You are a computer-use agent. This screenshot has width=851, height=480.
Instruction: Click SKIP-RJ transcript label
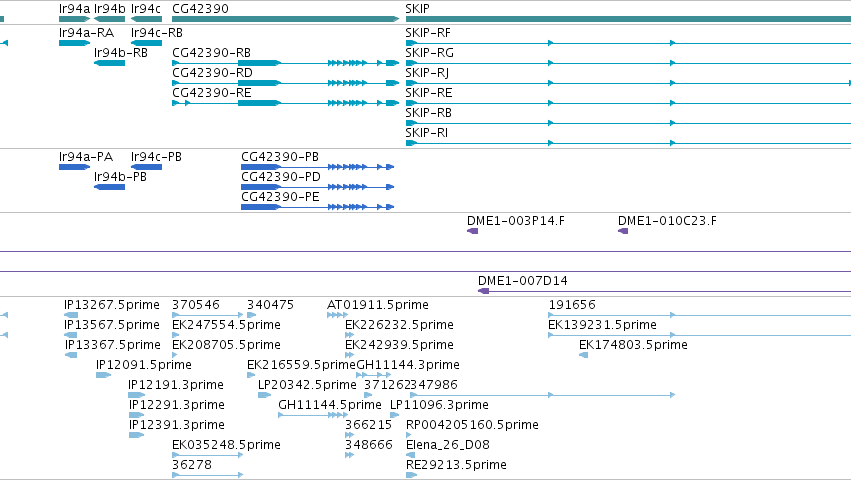pyautogui.click(x=427, y=73)
